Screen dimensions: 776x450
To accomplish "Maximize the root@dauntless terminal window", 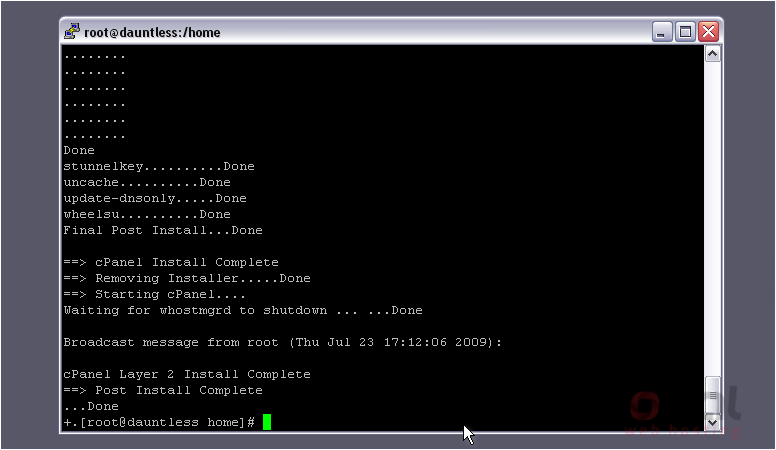I will 685,32.
